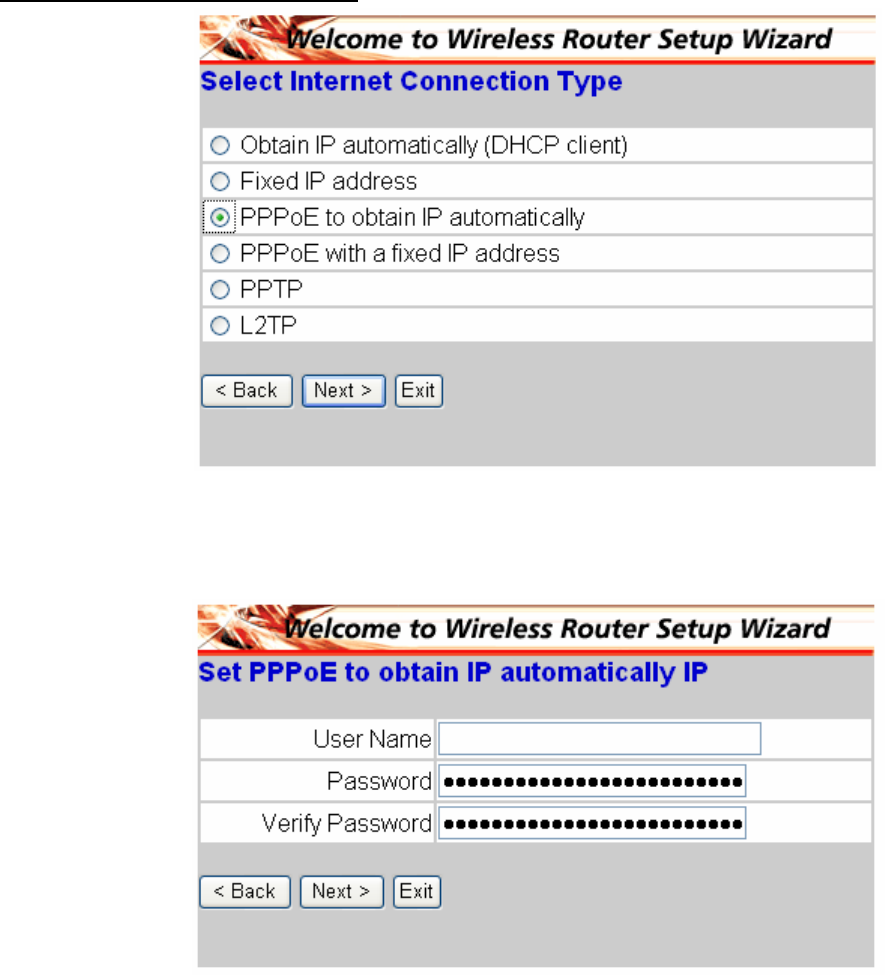The width and height of the screenshot is (885, 975).
Task: Click the Select Internet Connection Type heading
Action: pyautogui.click(x=411, y=81)
